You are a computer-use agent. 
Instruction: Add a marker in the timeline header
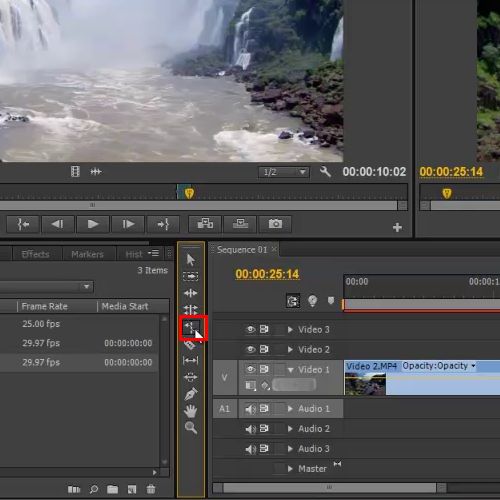[331, 301]
